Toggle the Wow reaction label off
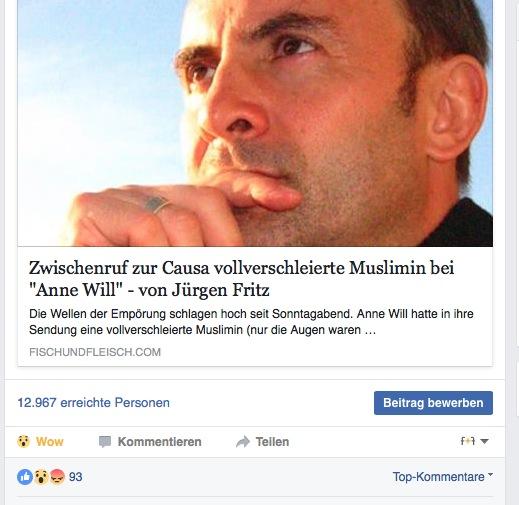 [x=50, y=442]
